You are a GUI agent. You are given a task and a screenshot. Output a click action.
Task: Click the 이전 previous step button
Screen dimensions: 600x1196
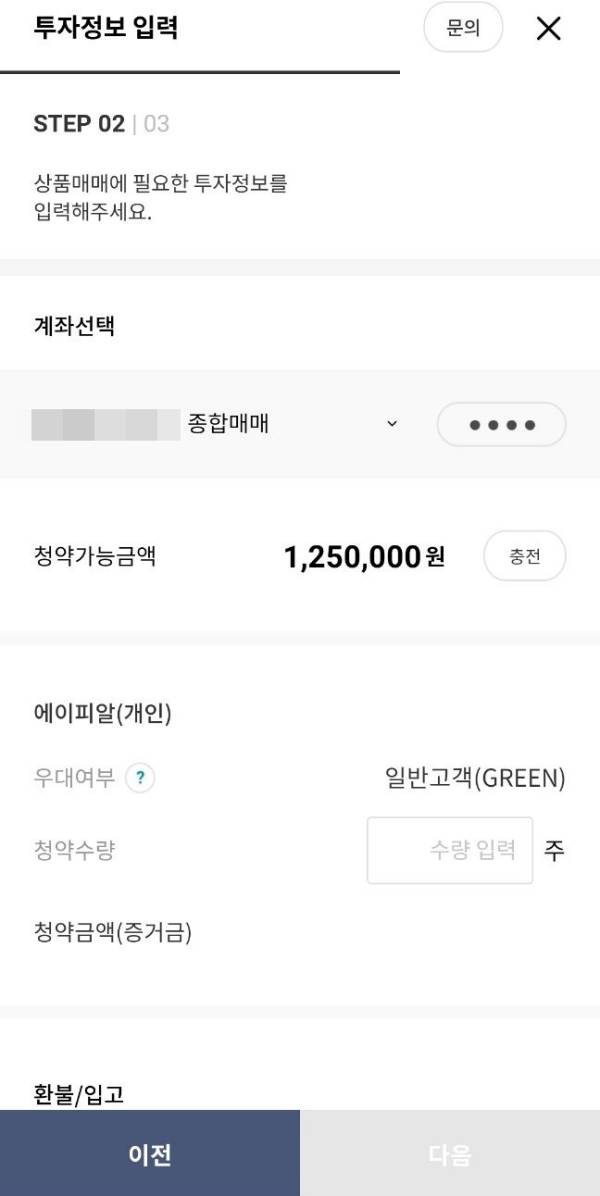(x=150, y=1154)
